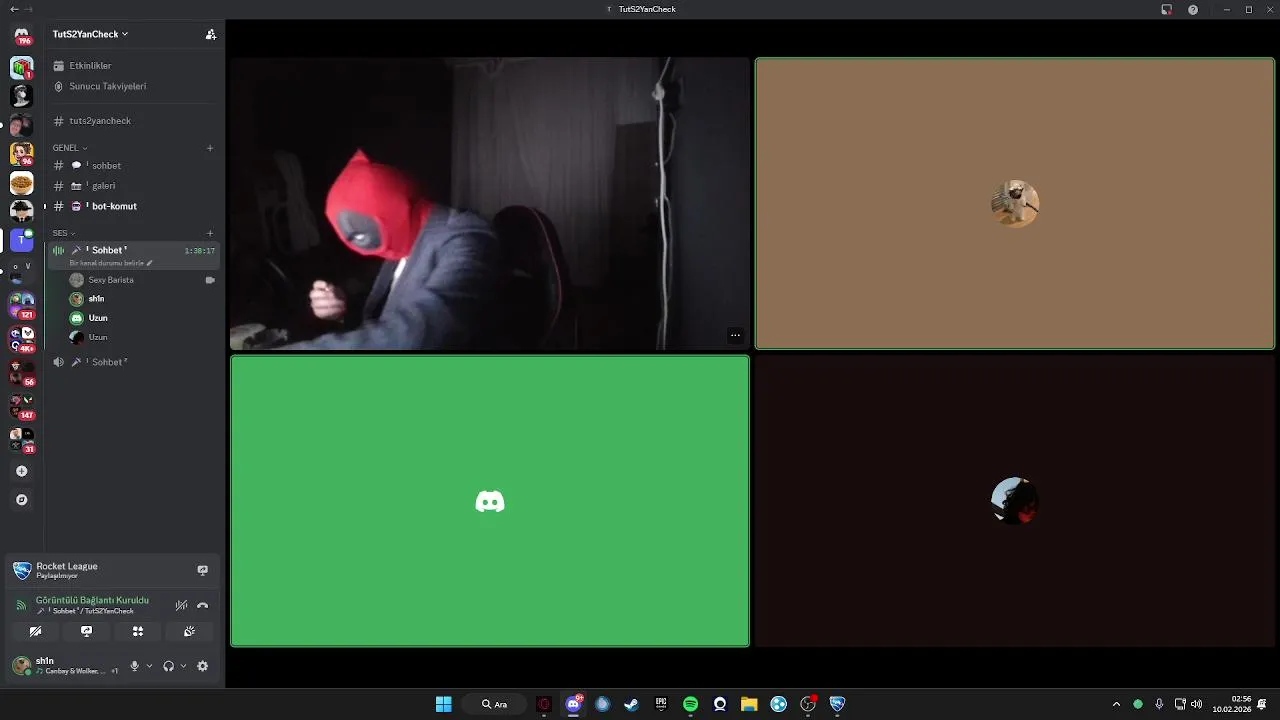Deafen with the headphones button
Viewport: 1280px width, 720px height.
pyautogui.click(x=168, y=666)
